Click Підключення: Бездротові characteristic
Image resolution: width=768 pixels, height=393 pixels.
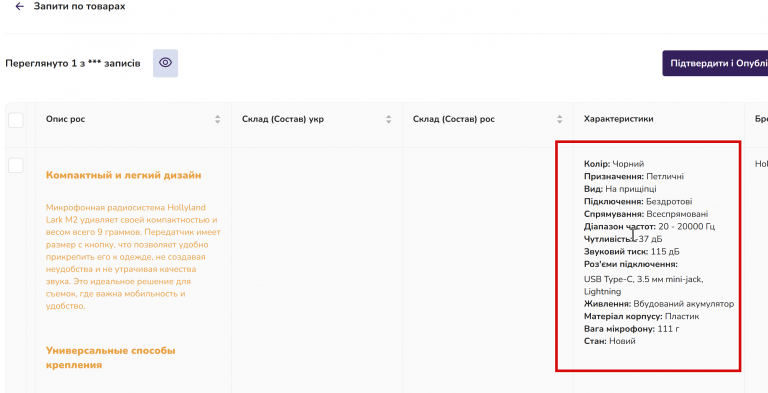(638, 201)
